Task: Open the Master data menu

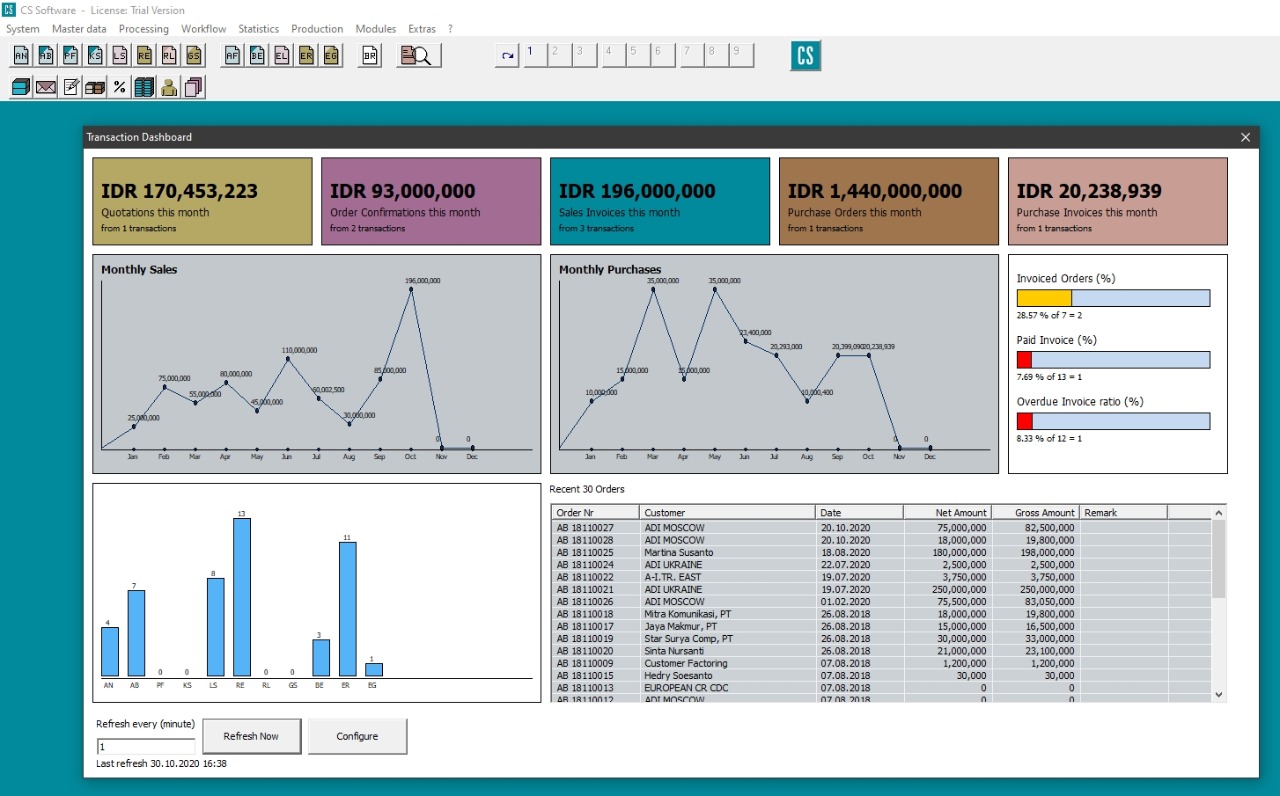Action: (x=79, y=29)
